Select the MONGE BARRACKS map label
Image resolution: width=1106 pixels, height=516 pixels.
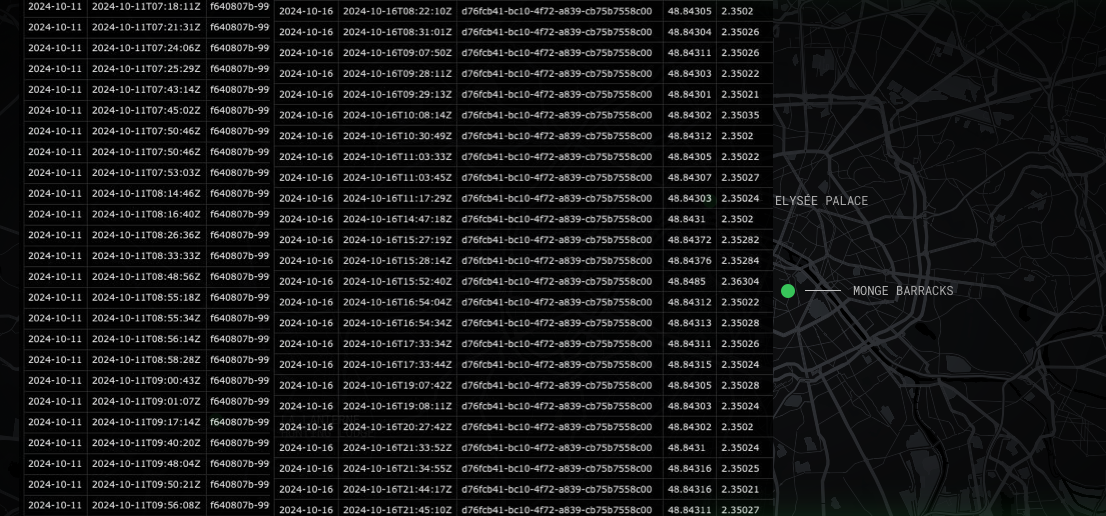[x=903, y=291]
